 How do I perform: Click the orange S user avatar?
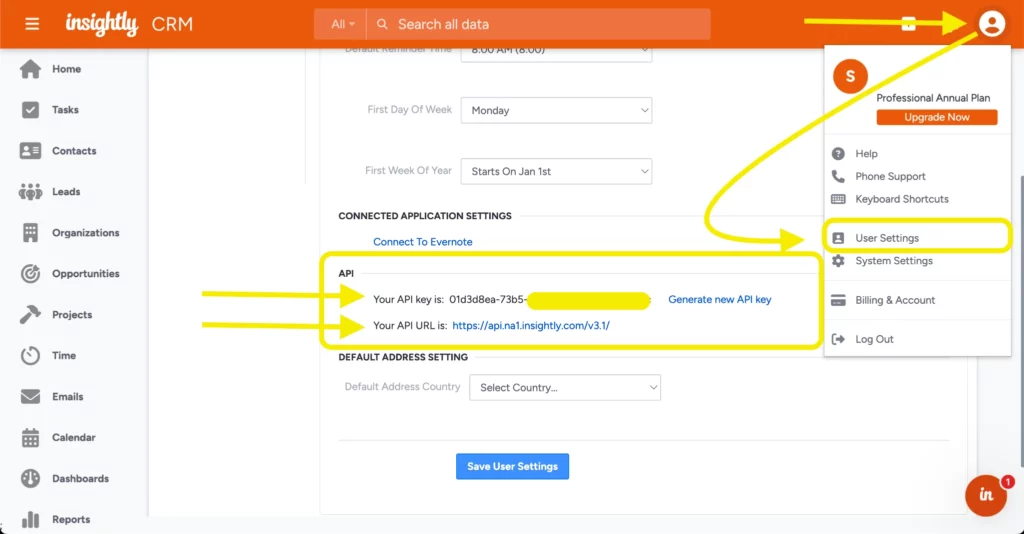pos(850,76)
